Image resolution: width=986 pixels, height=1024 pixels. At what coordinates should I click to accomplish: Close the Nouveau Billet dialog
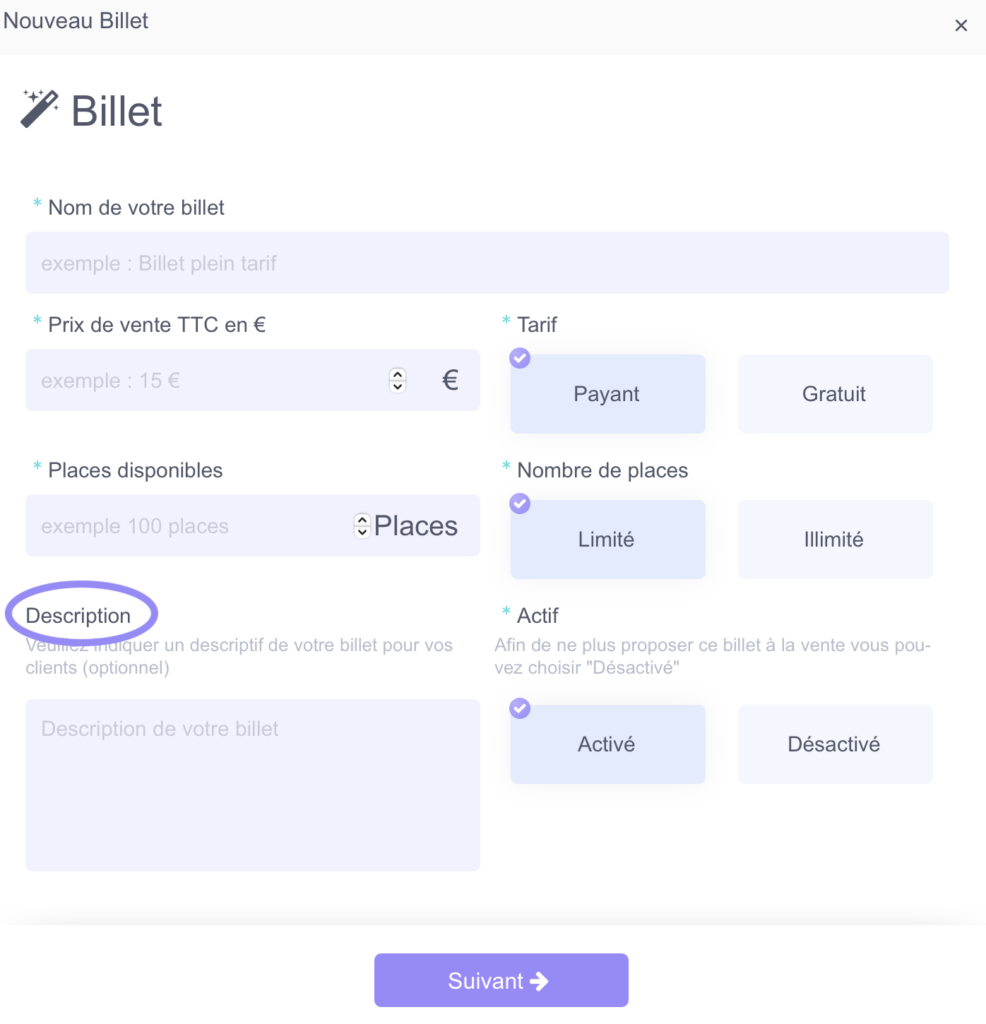(x=961, y=25)
